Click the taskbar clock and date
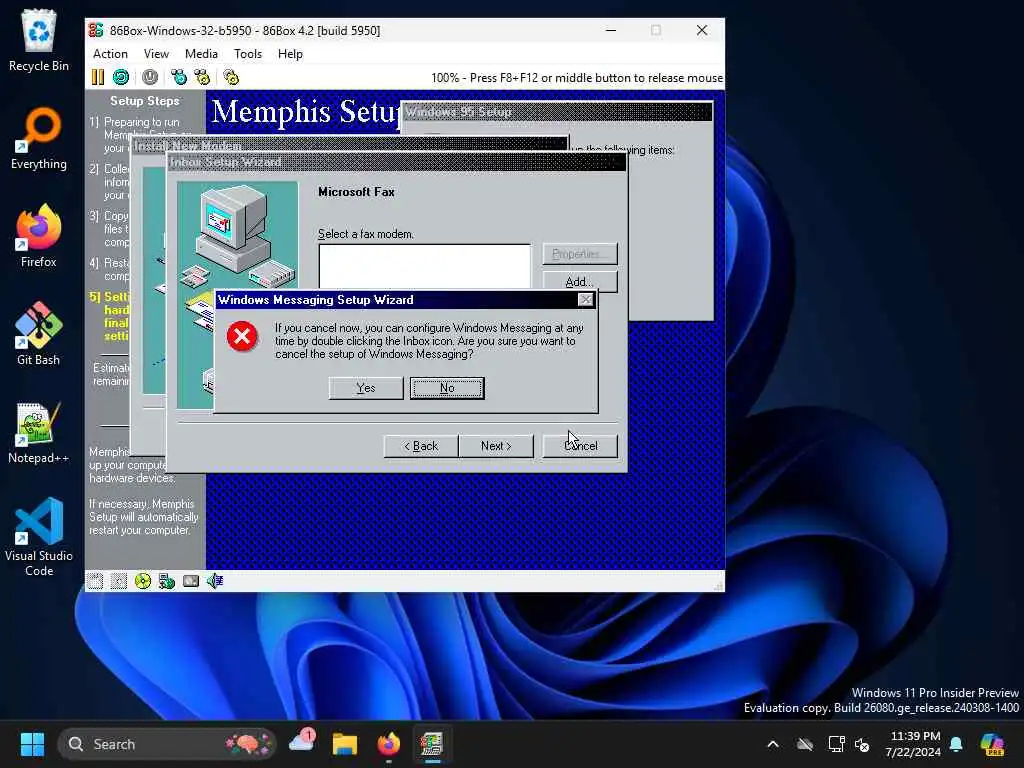The height and width of the screenshot is (768, 1024). (x=913, y=744)
